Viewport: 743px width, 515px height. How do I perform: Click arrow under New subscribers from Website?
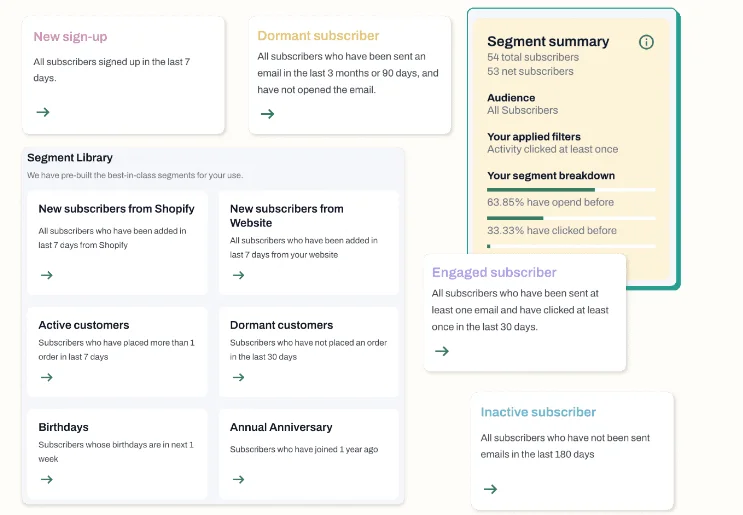pos(238,275)
